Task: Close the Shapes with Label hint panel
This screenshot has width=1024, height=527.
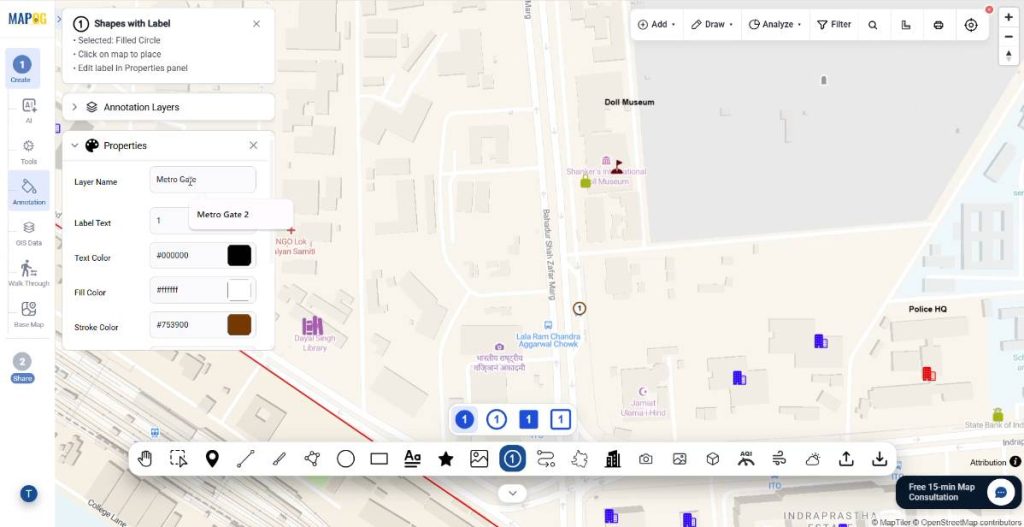Action: tap(256, 24)
